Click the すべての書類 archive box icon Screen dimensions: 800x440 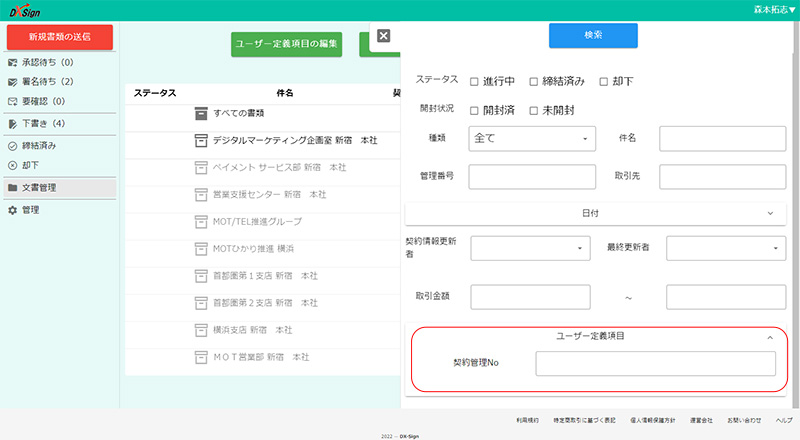click(x=201, y=113)
